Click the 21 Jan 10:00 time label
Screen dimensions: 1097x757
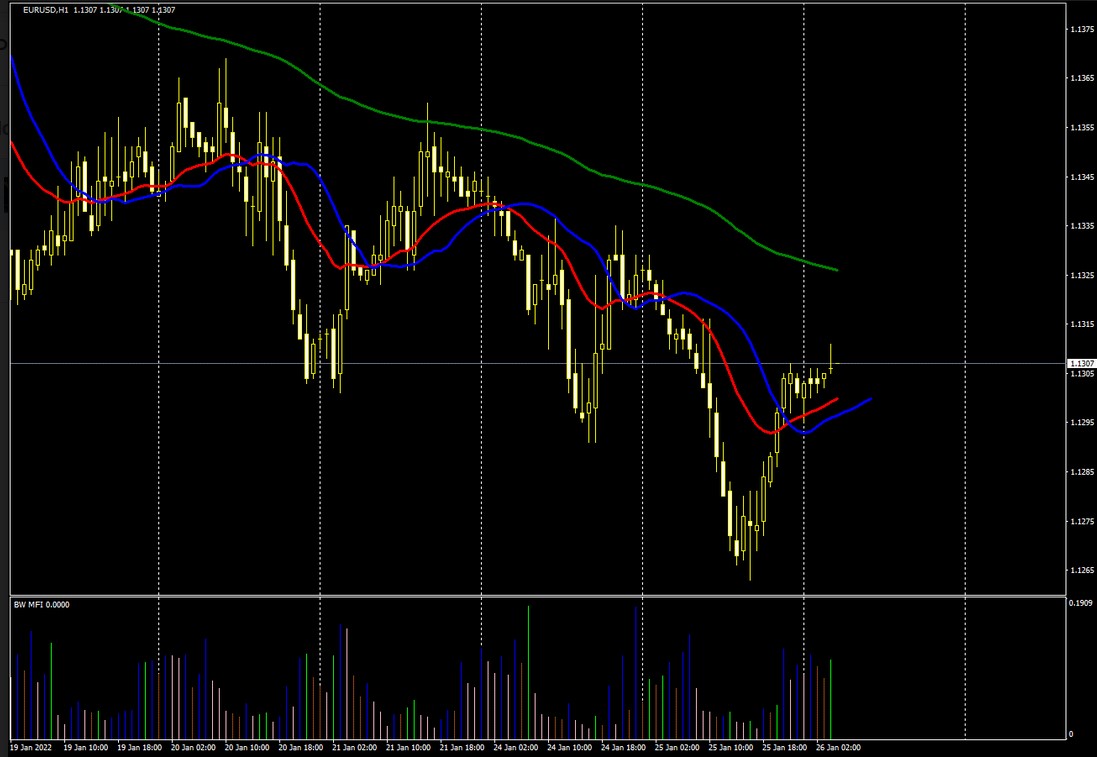tap(409, 747)
